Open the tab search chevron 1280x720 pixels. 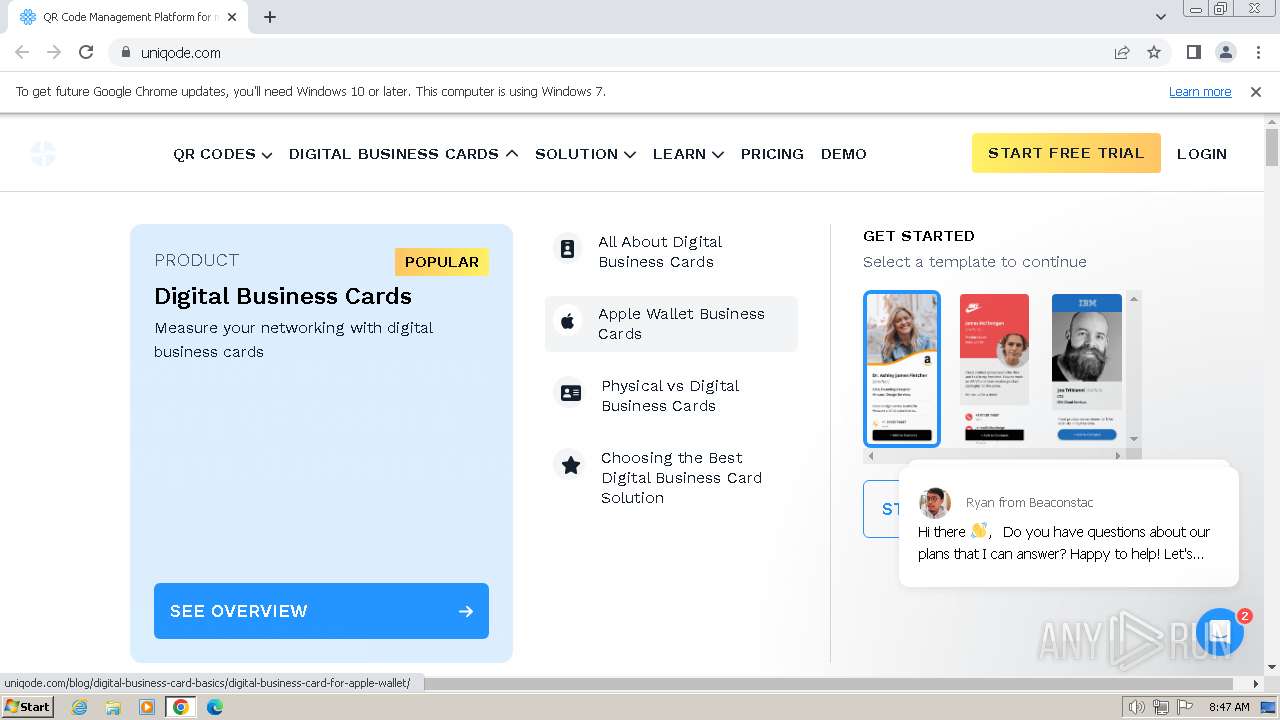click(x=1160, y=17)
